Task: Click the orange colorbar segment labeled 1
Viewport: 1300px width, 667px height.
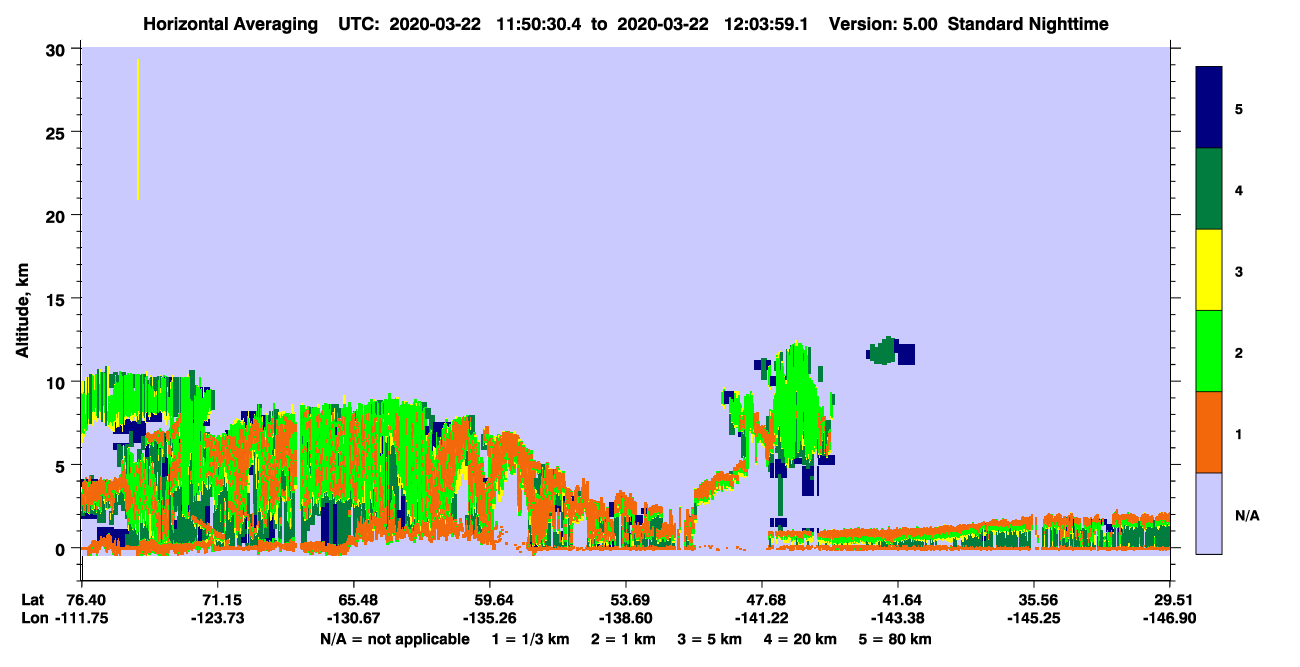Action: tap(1209, 432)
